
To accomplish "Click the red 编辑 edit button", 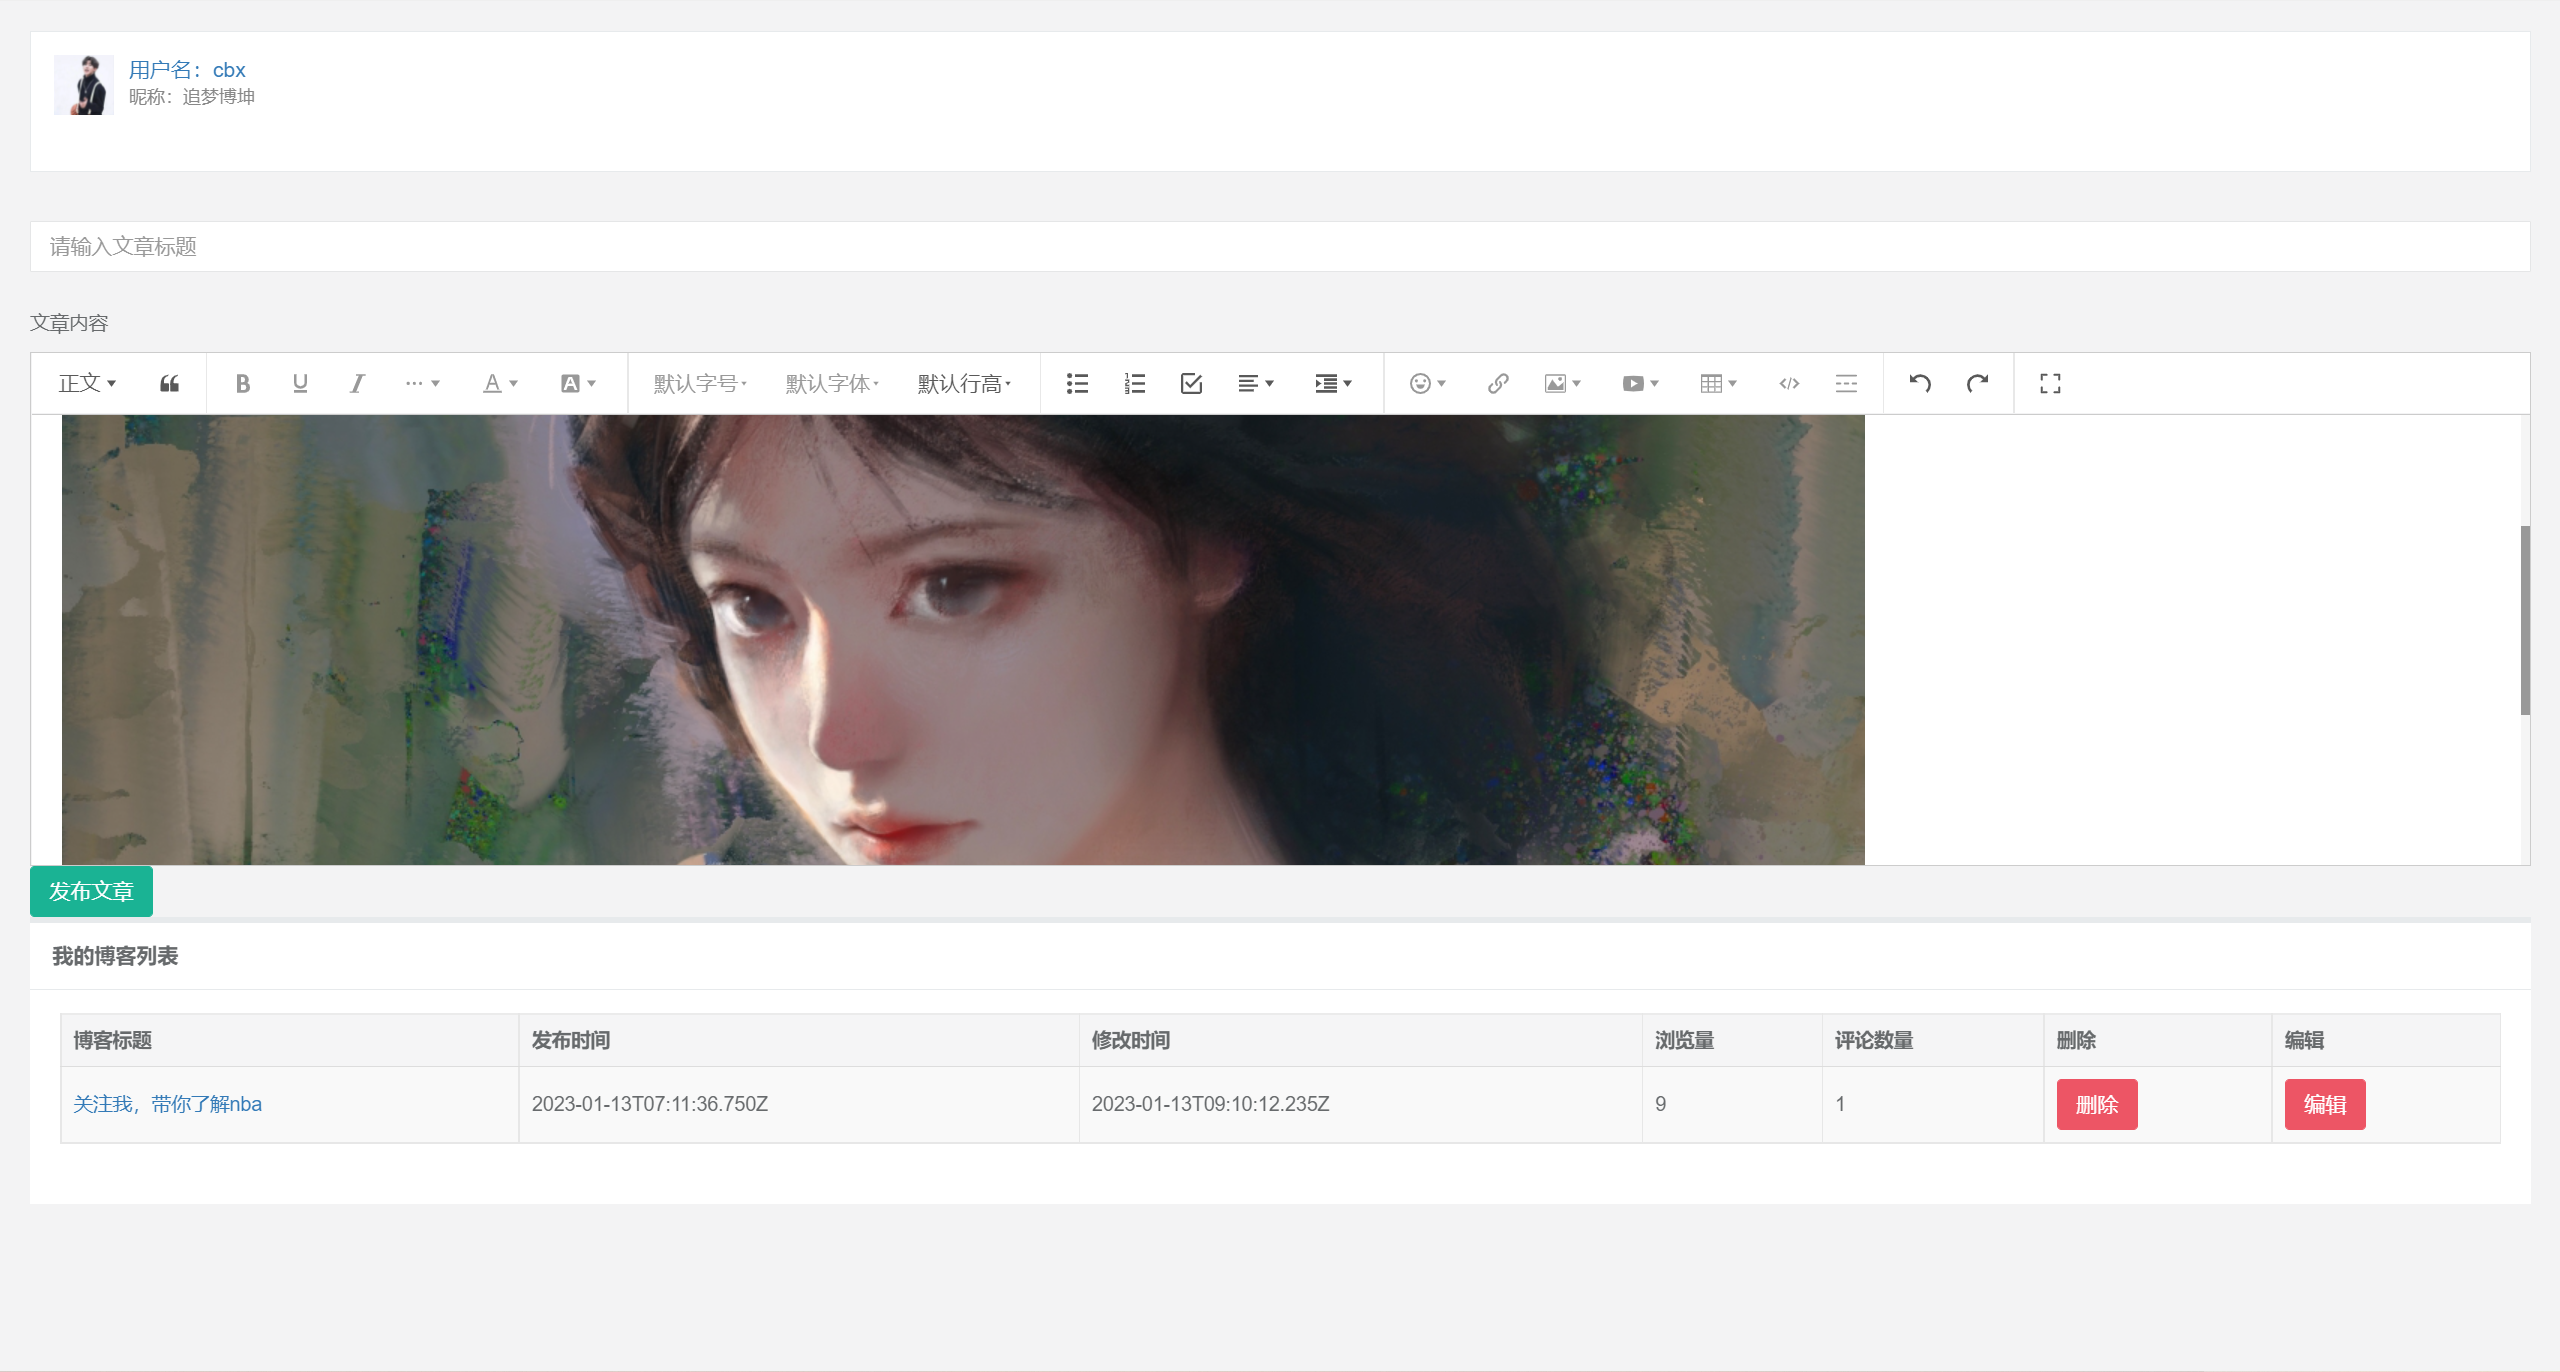I will (2325, 1104).
